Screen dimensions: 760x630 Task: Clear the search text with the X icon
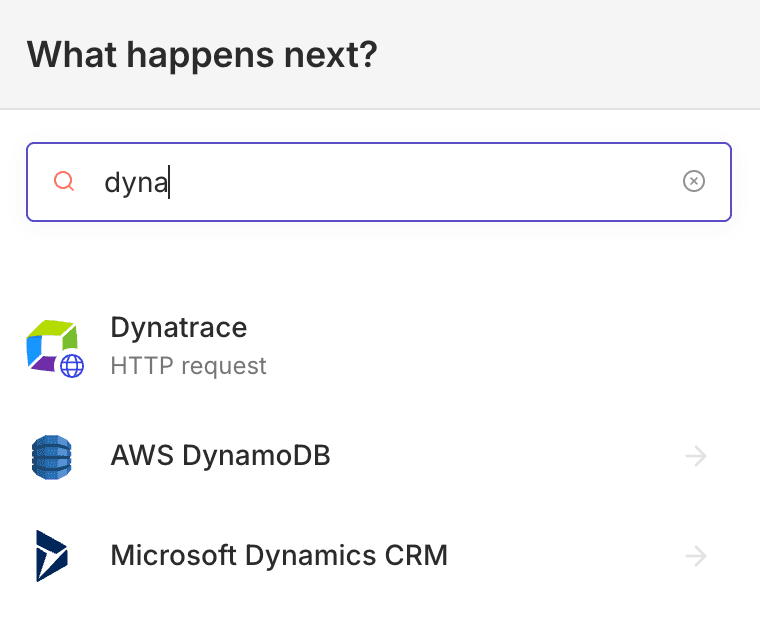693,181
